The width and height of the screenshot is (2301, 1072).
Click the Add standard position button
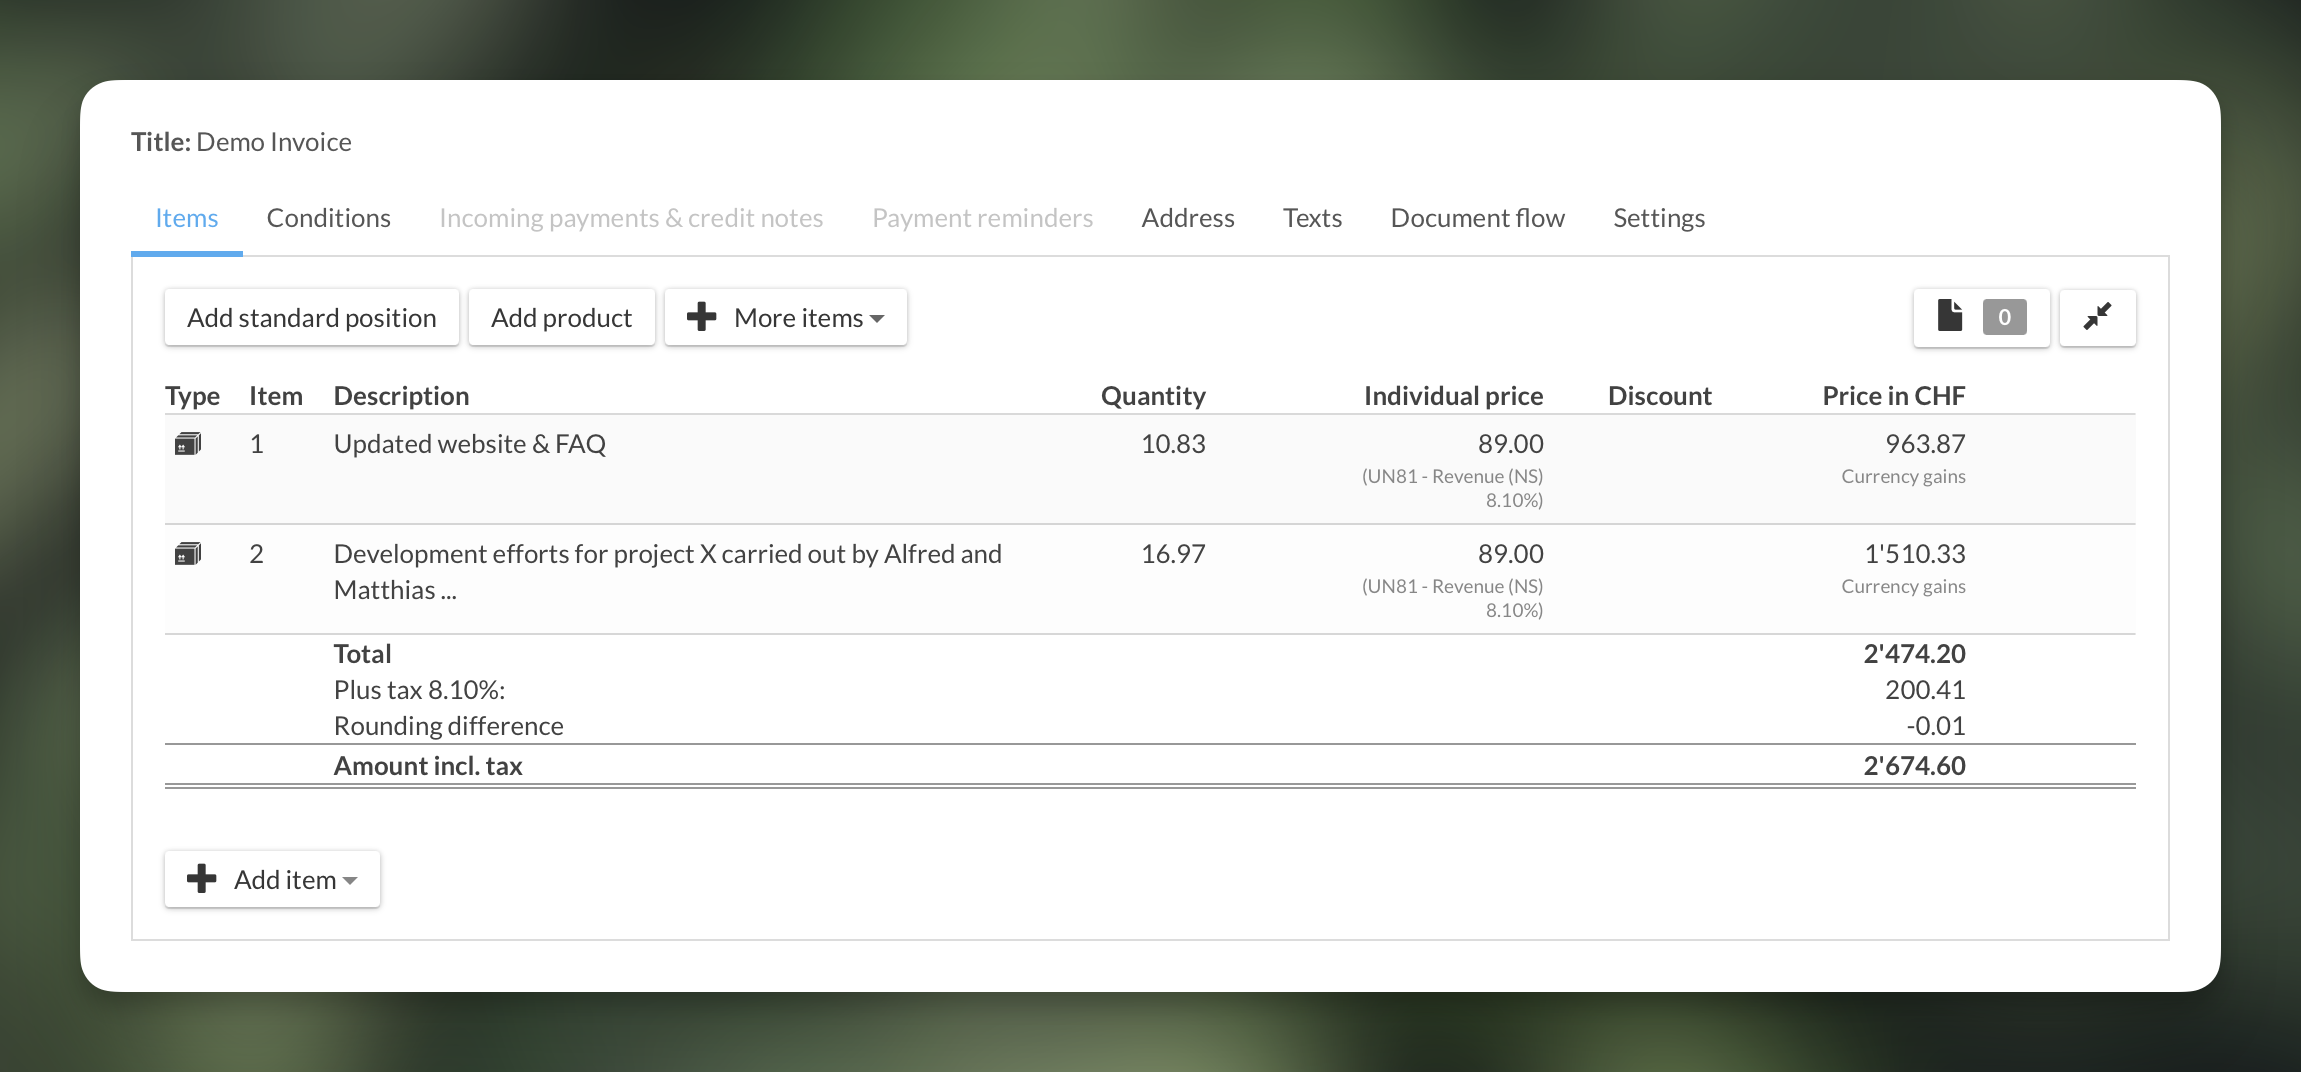[x=311, y=317]
